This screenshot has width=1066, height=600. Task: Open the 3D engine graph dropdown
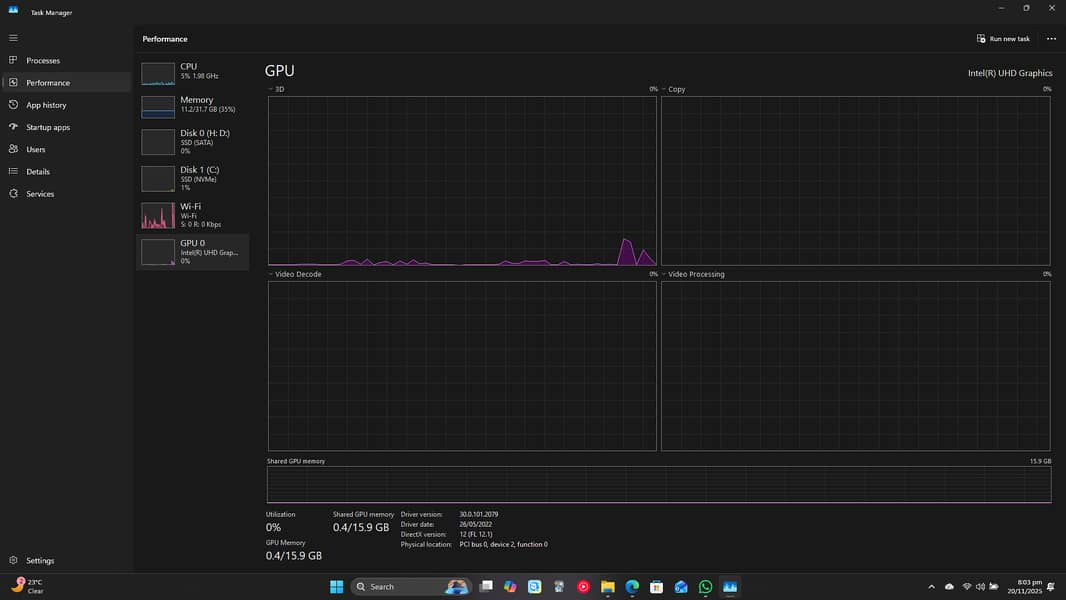pos(271,89)
